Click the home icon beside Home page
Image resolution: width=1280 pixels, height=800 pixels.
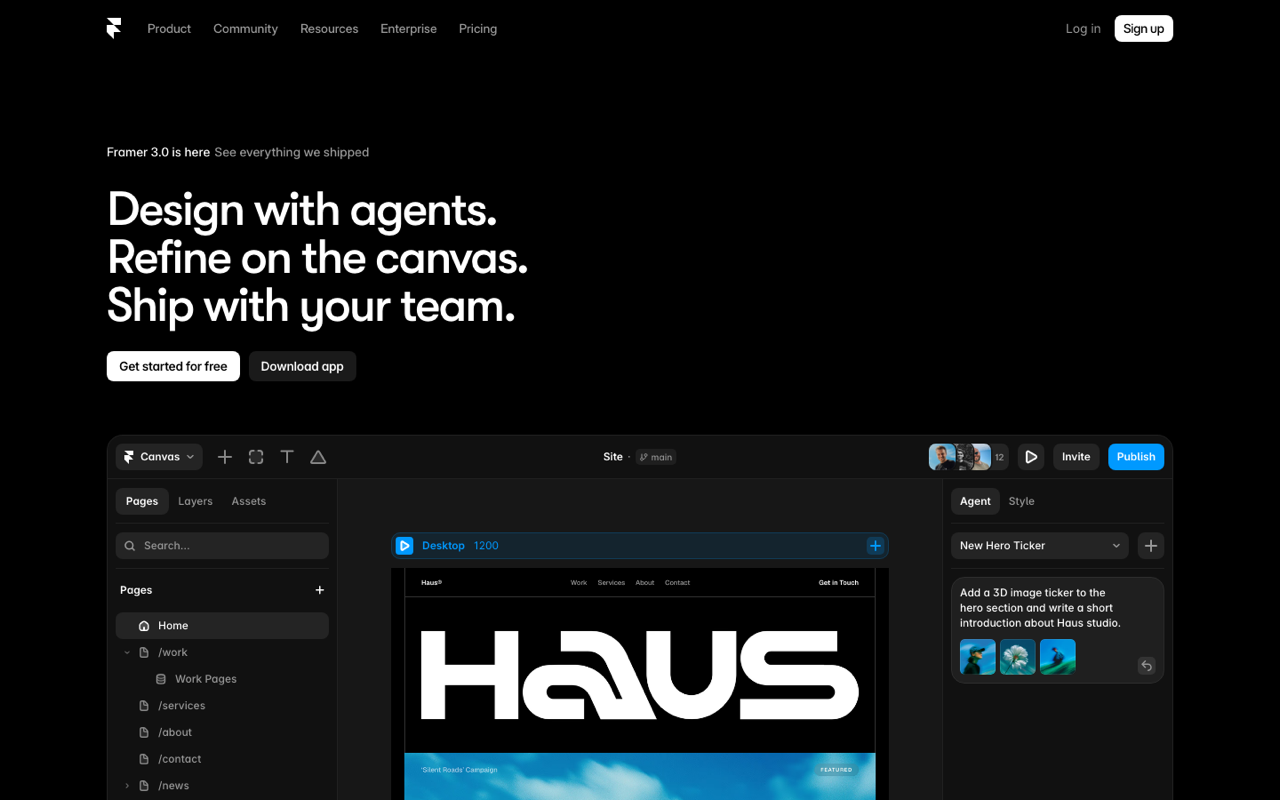click(x=144, y=626)
